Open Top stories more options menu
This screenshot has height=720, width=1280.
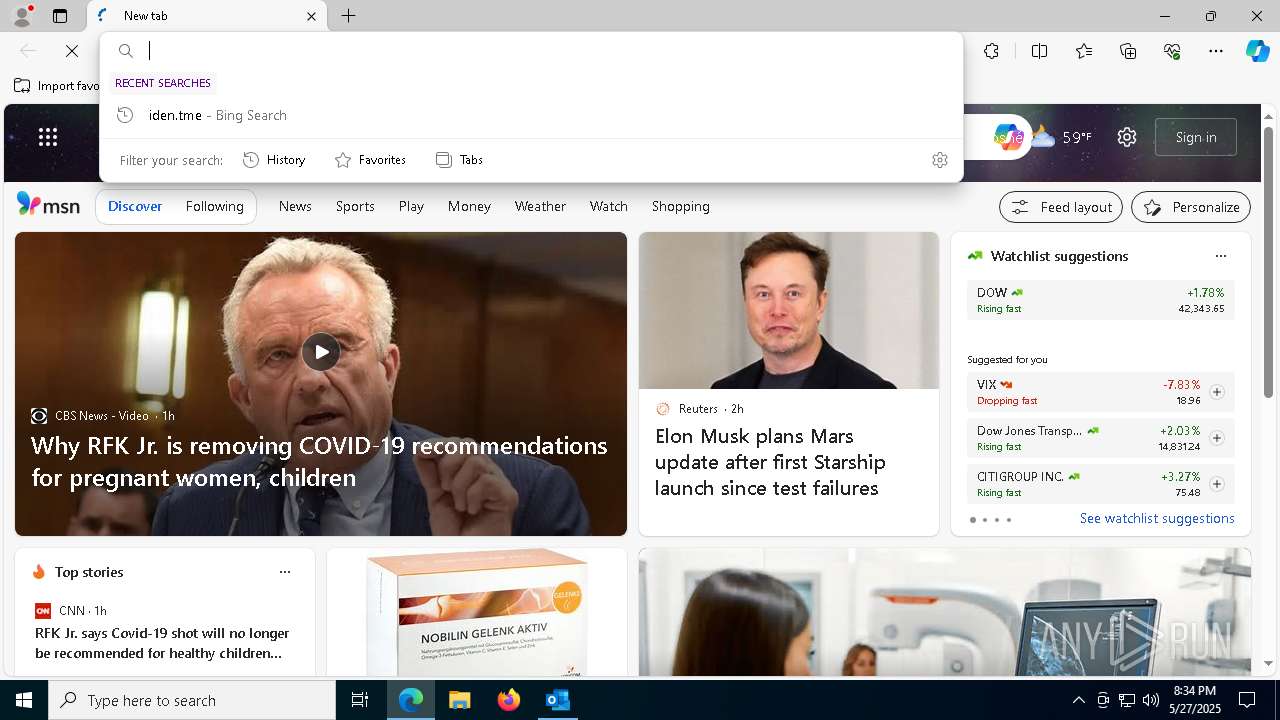pos(285,572)
